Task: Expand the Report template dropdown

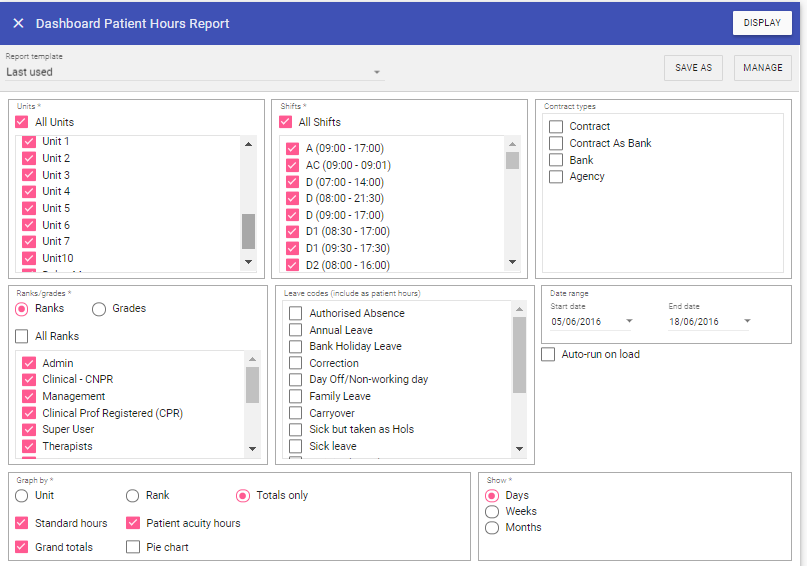Action: tap(377, 72)
